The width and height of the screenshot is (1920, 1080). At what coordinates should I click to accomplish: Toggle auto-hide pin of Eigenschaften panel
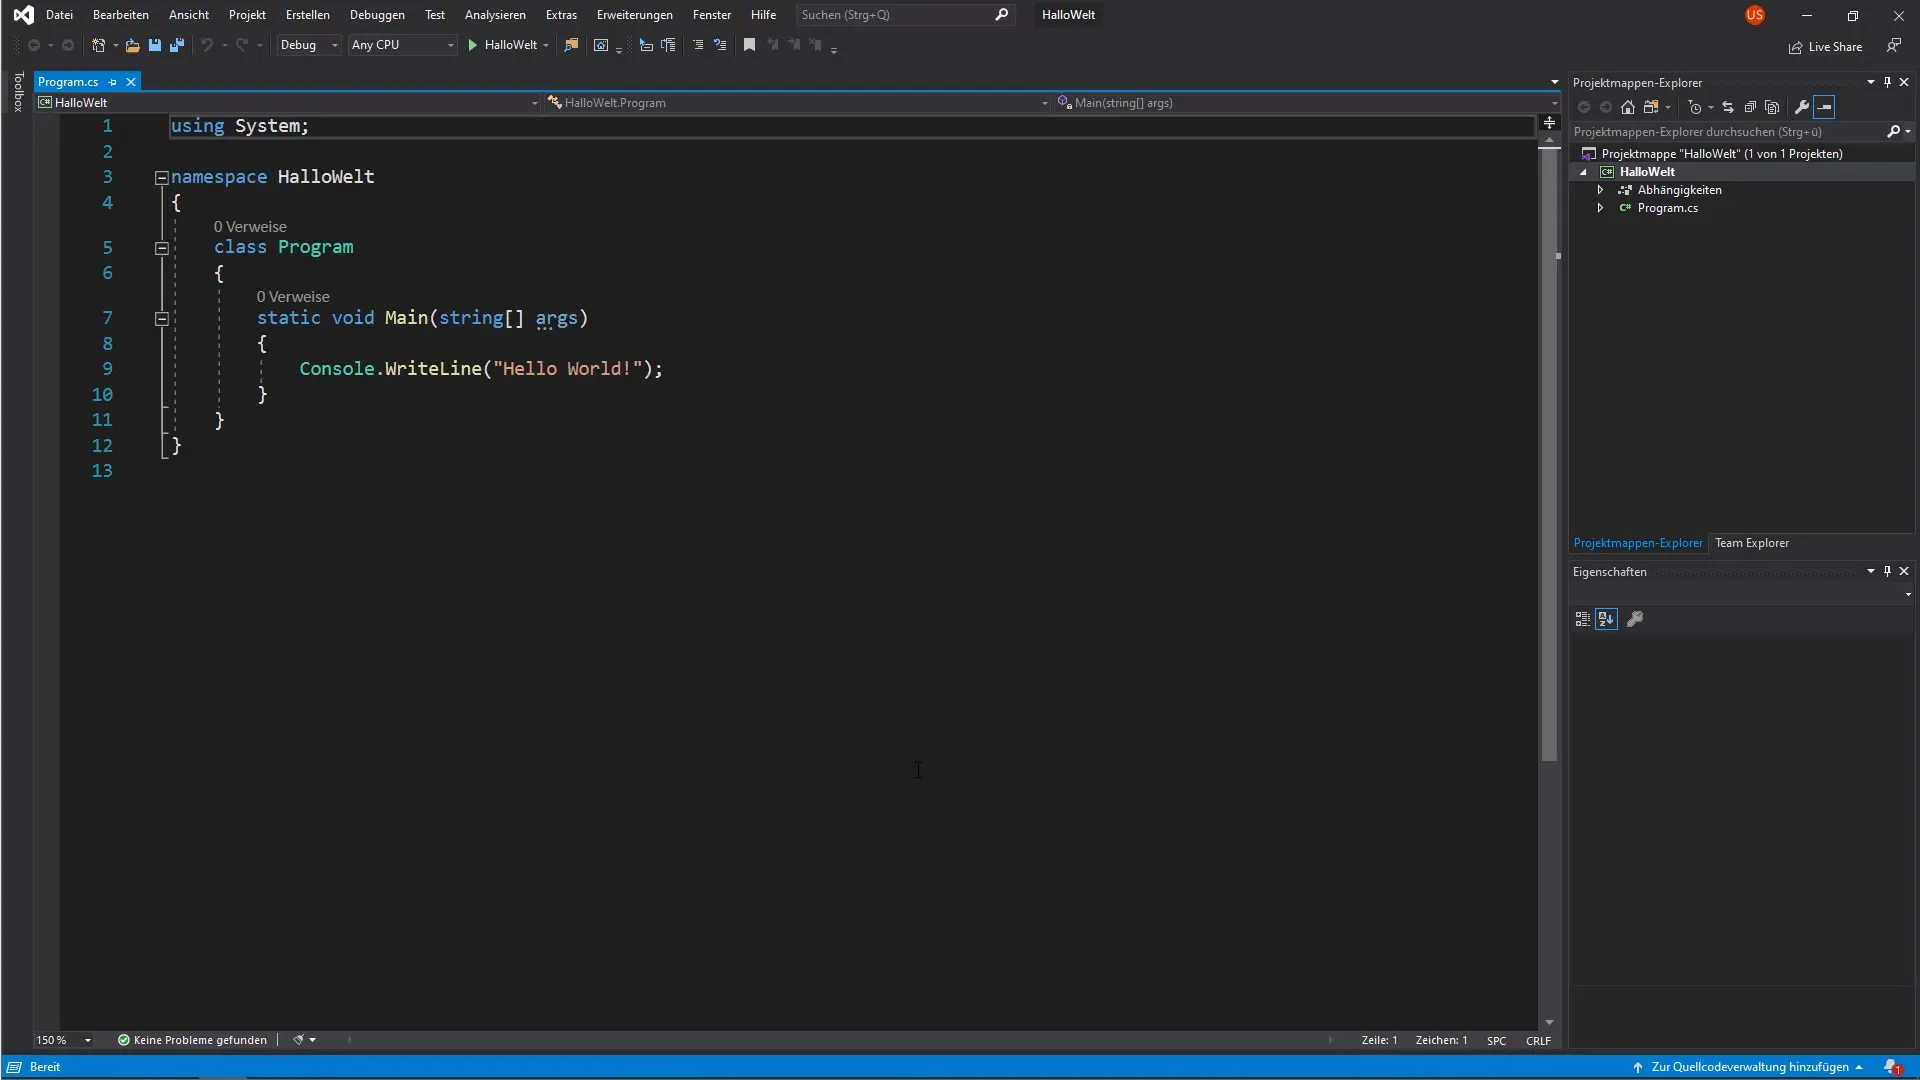[1887, 571]
